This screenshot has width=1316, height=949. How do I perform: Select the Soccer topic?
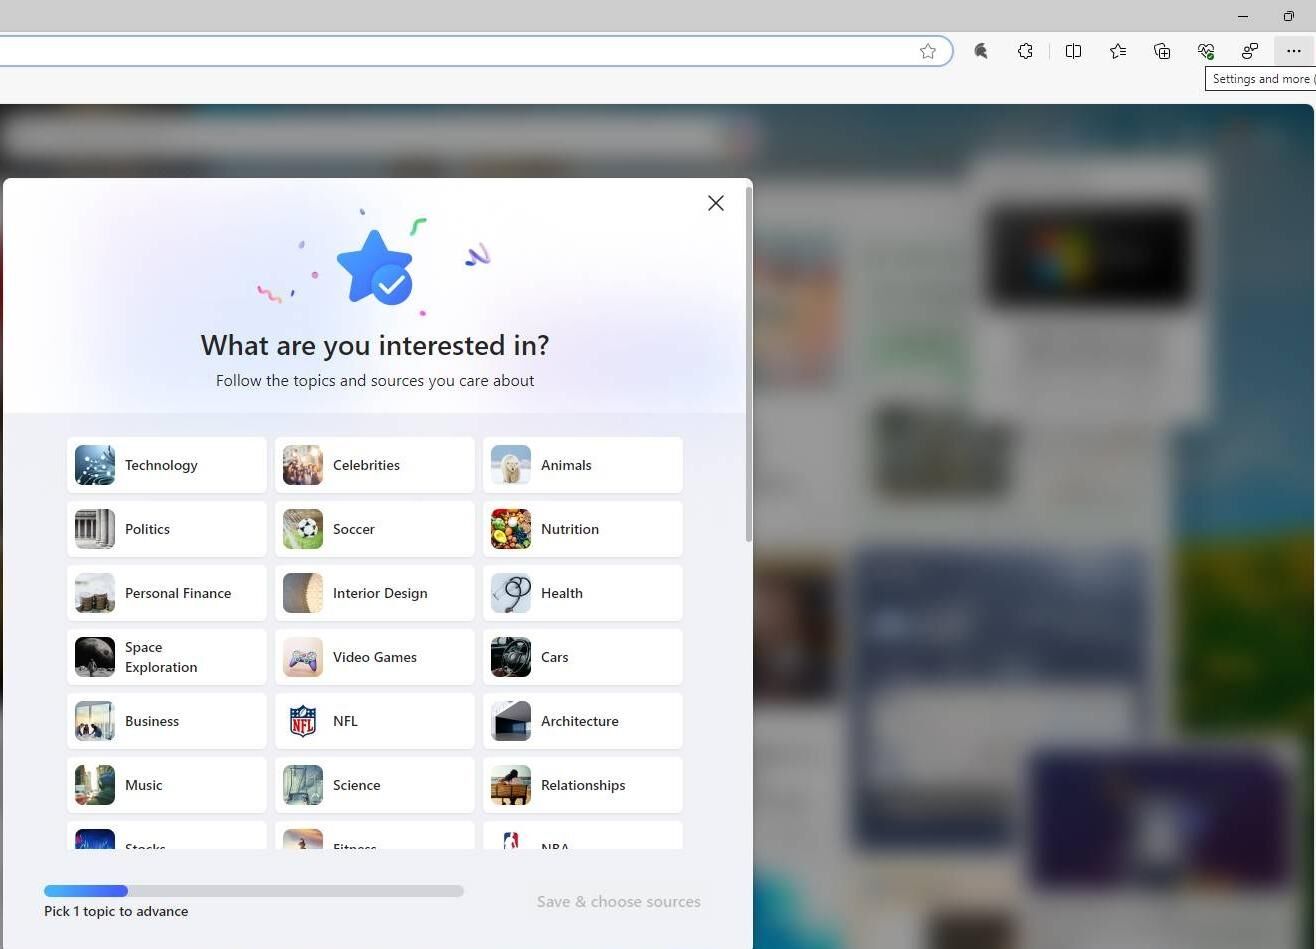[375, 529]
